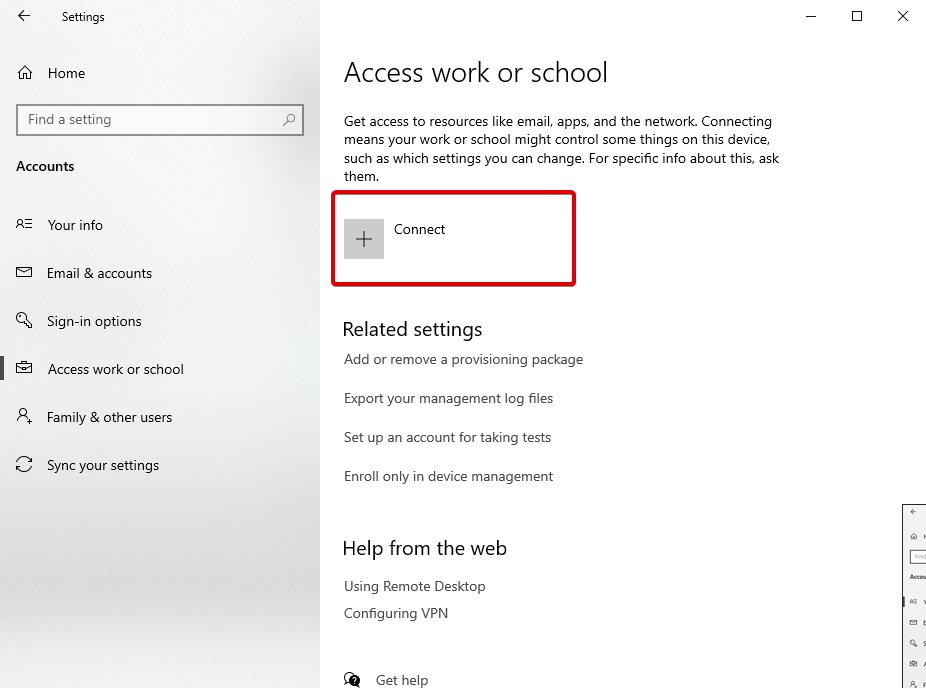Open Set up an account for taking tests

point(447,438)
